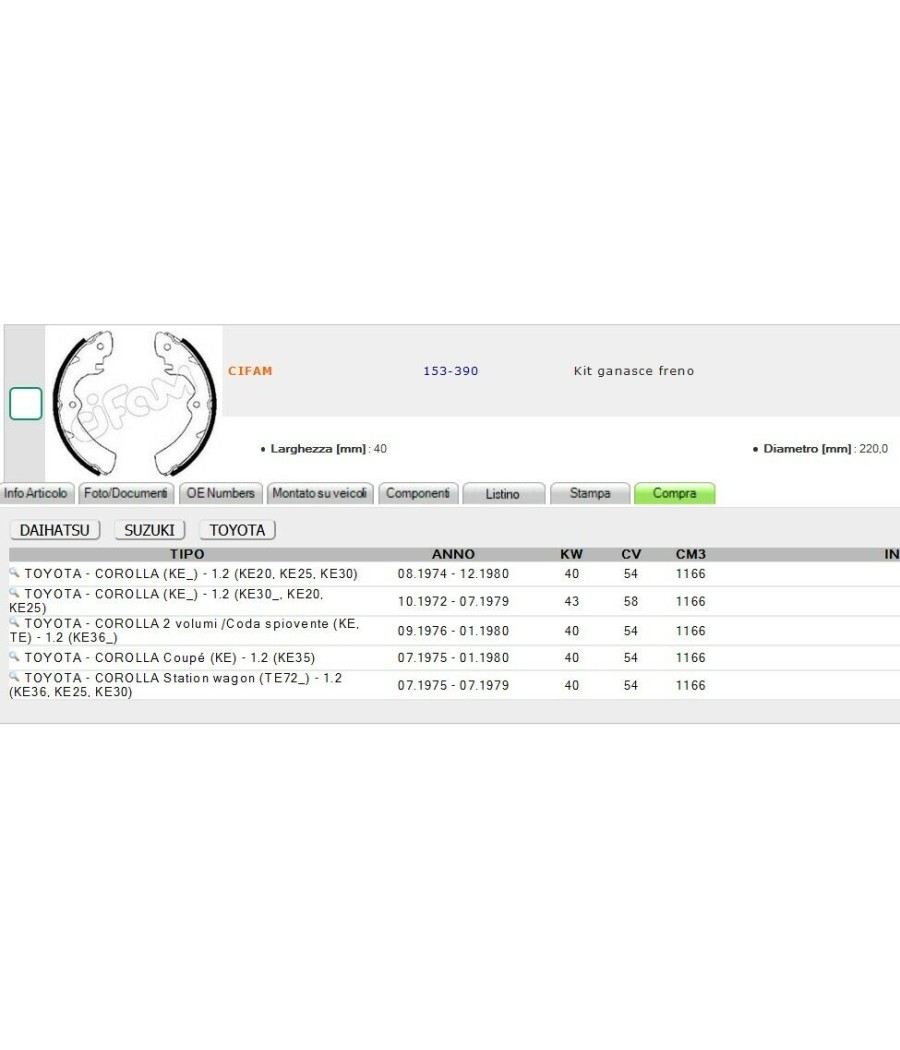Click the KW value 43
Viewport: 900px width, 1050px height.
(572, 601)
